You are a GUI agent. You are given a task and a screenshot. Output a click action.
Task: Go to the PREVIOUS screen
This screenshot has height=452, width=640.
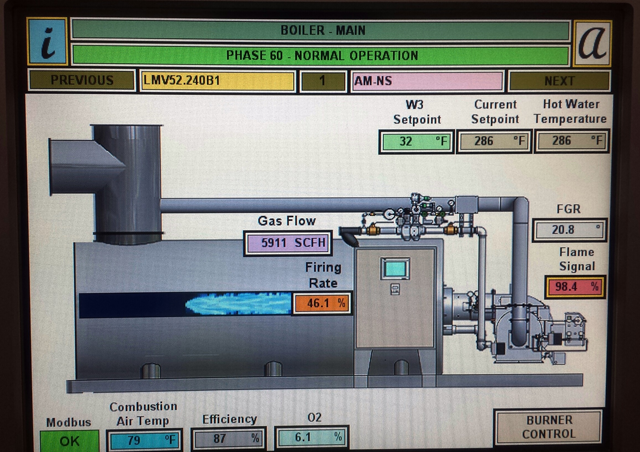81,81
